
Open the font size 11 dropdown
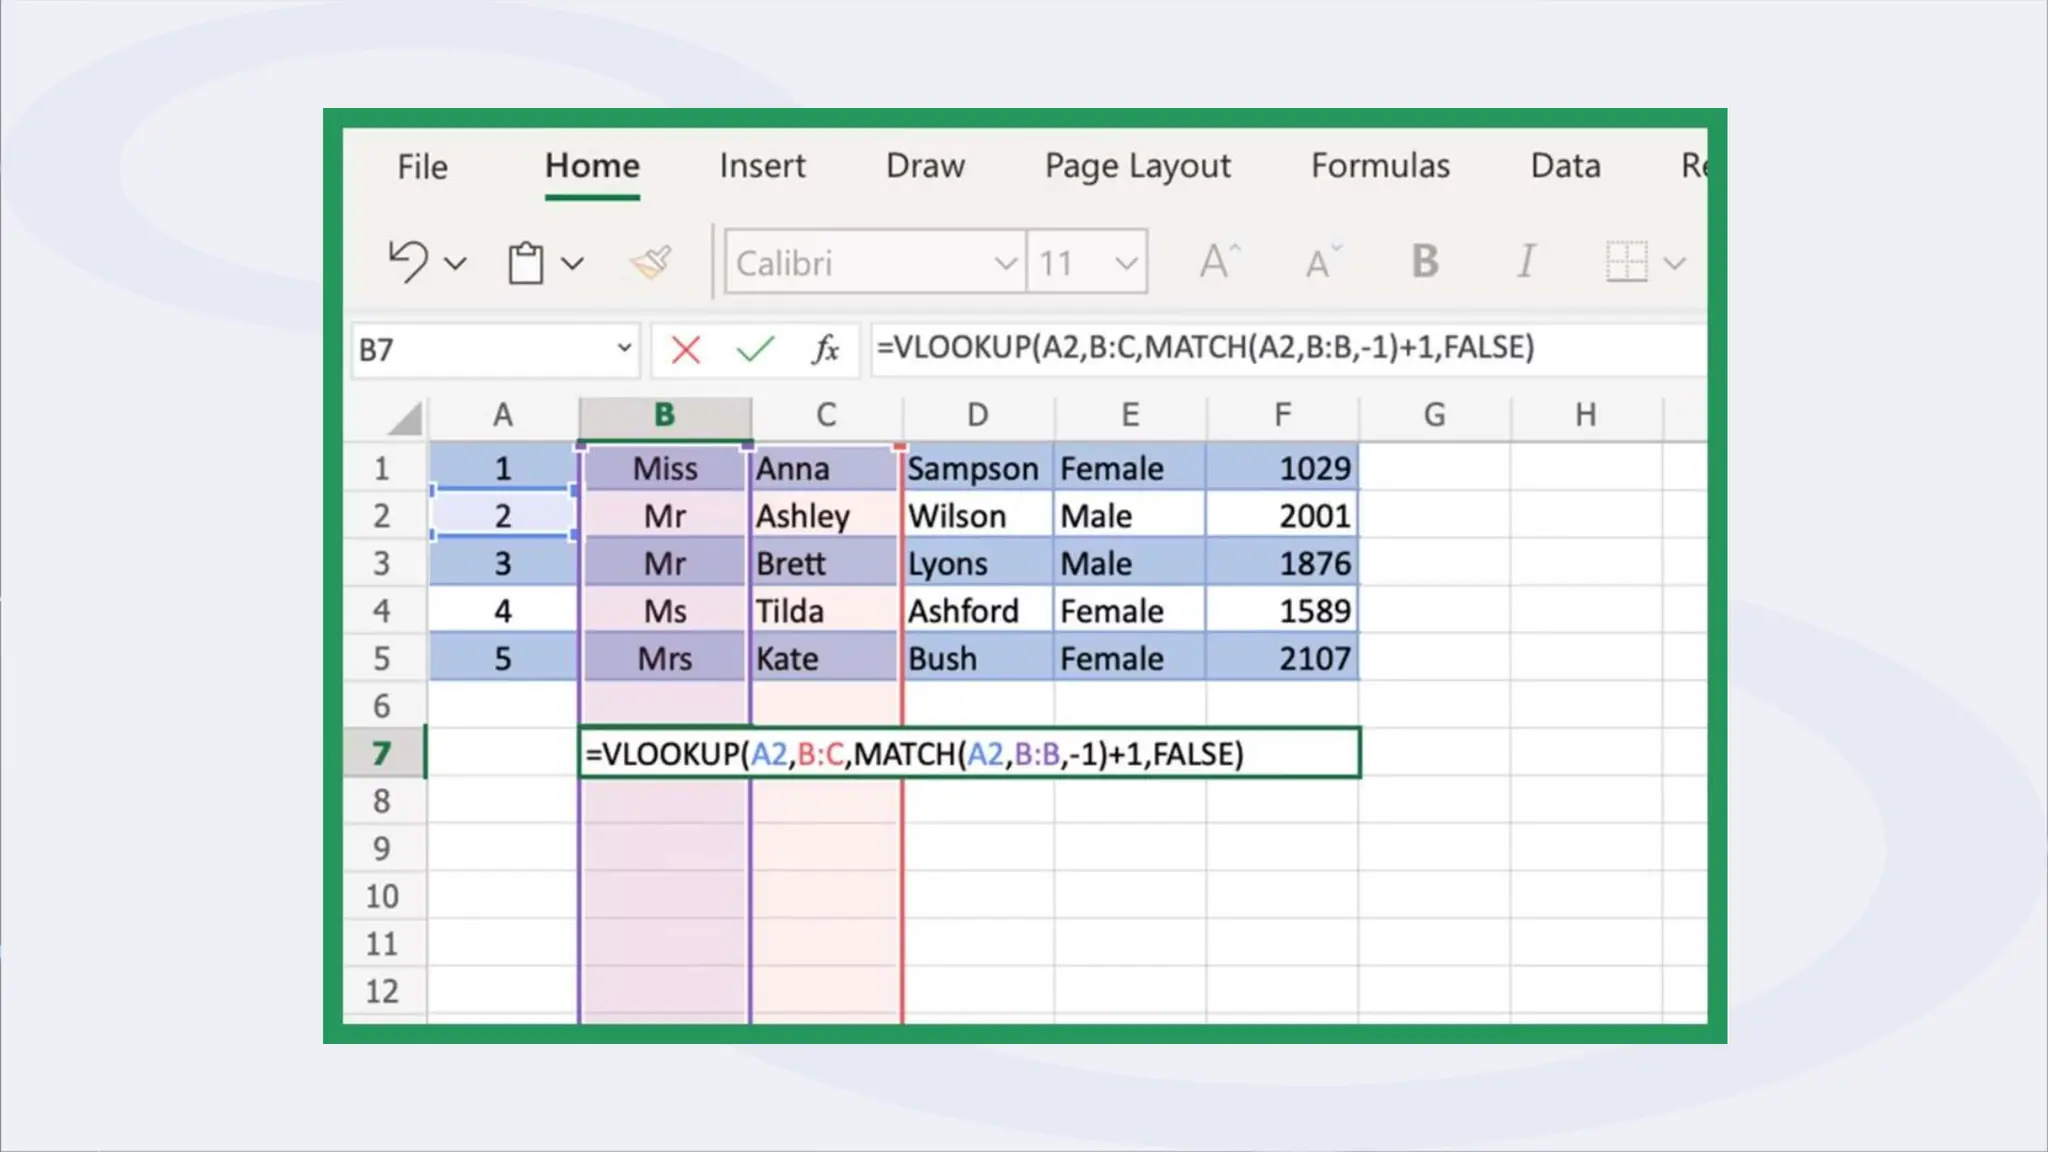point(1126,264)
